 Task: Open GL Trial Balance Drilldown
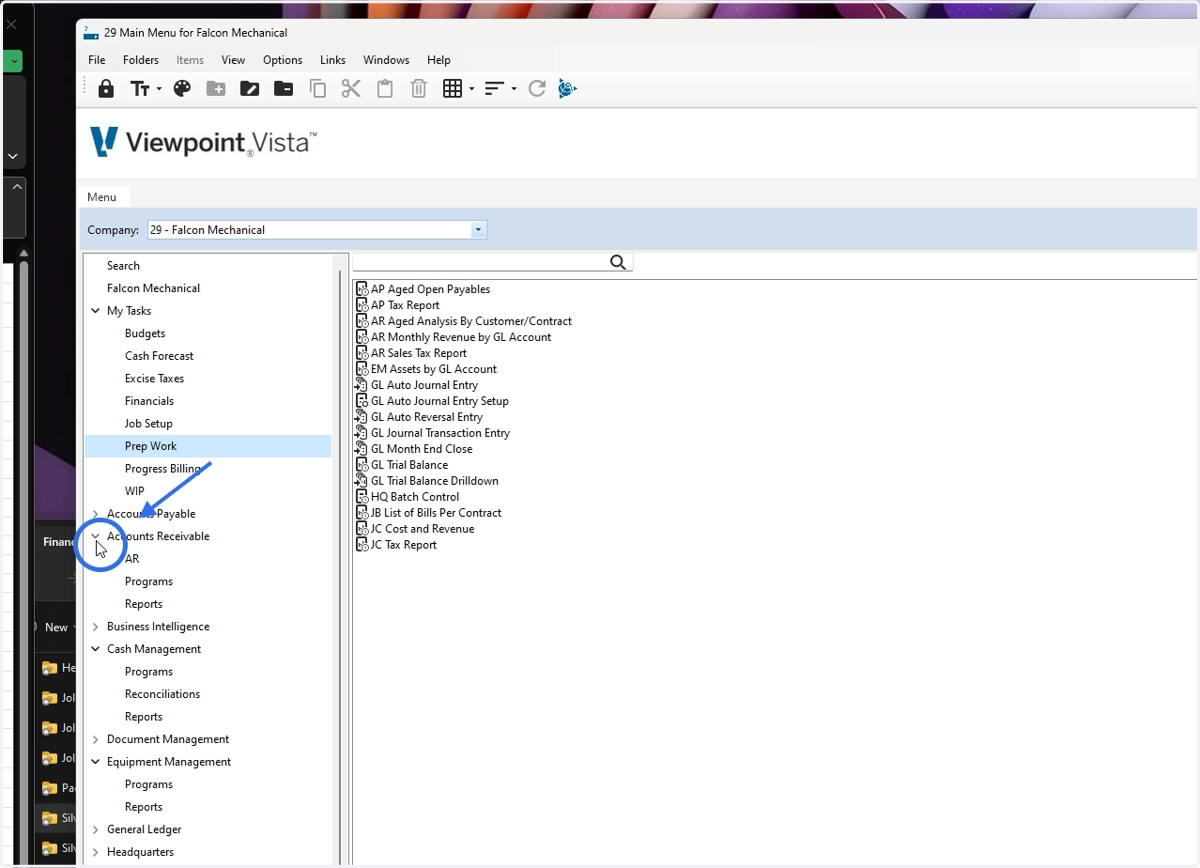coord(434,481)
